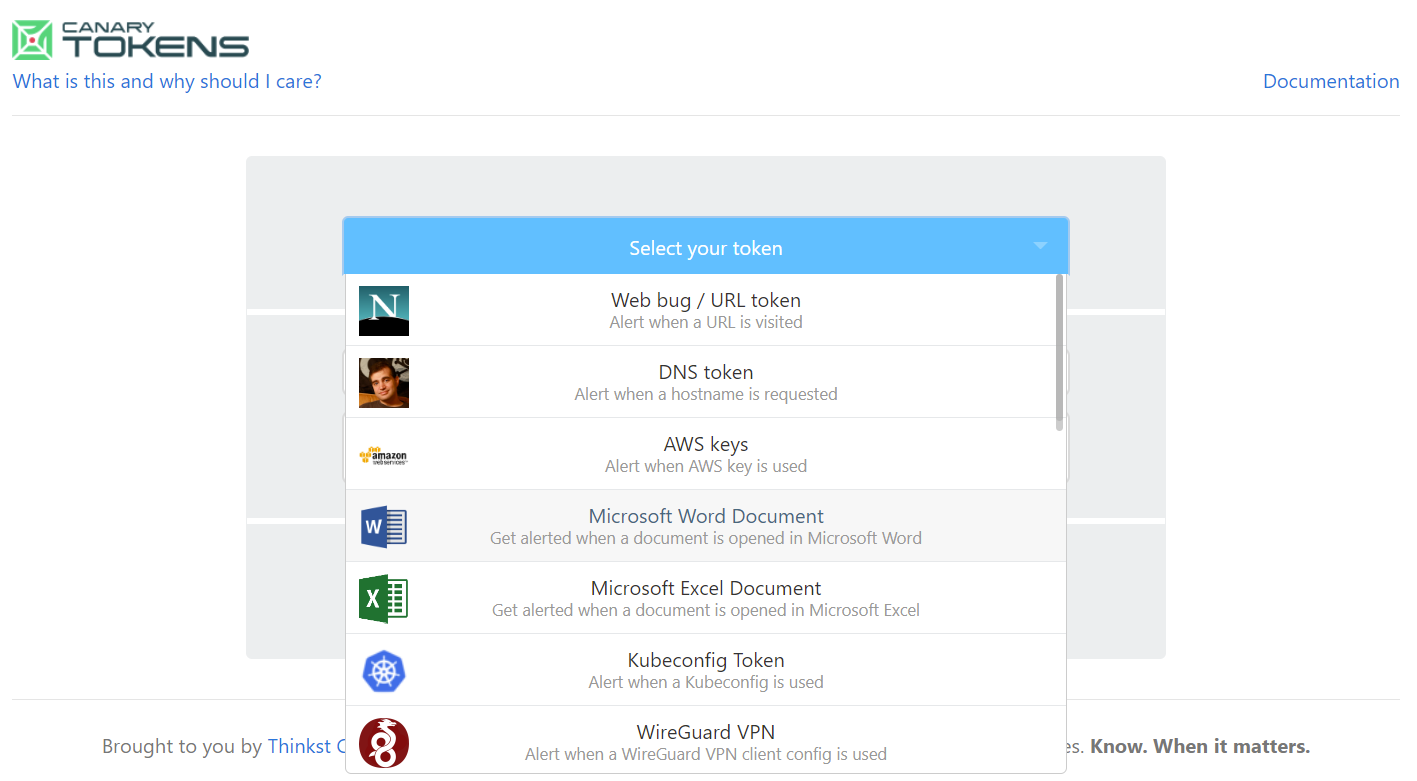Click the Kubernetes wheel icon

pyautogui.click(x=384, y=671)
